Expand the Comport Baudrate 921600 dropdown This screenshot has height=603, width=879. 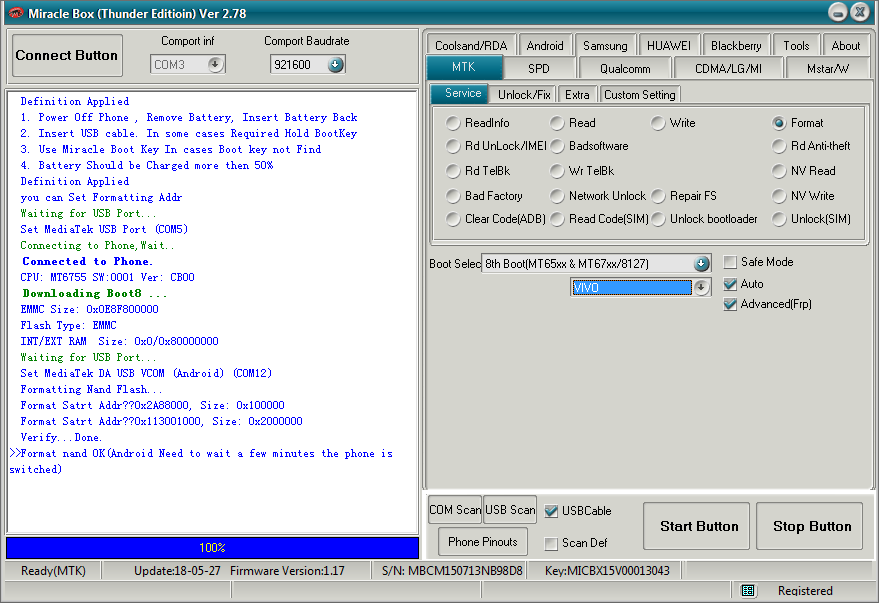pyautogui.click(x=335, y=65)
